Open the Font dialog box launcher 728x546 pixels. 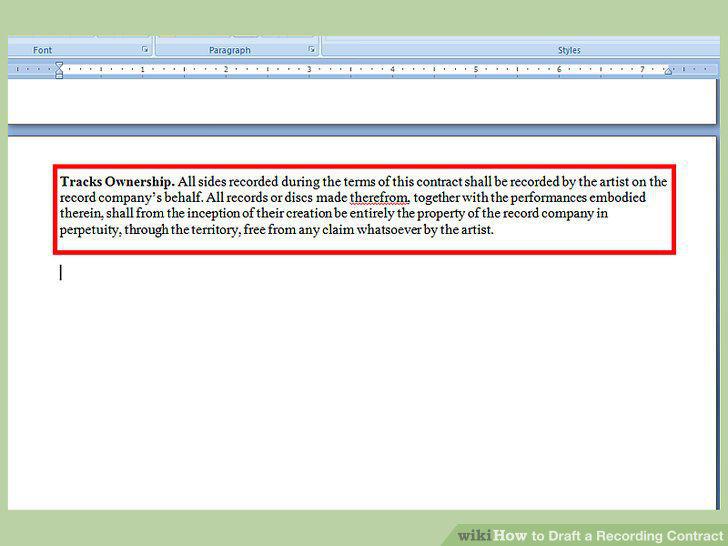[145, 49]
